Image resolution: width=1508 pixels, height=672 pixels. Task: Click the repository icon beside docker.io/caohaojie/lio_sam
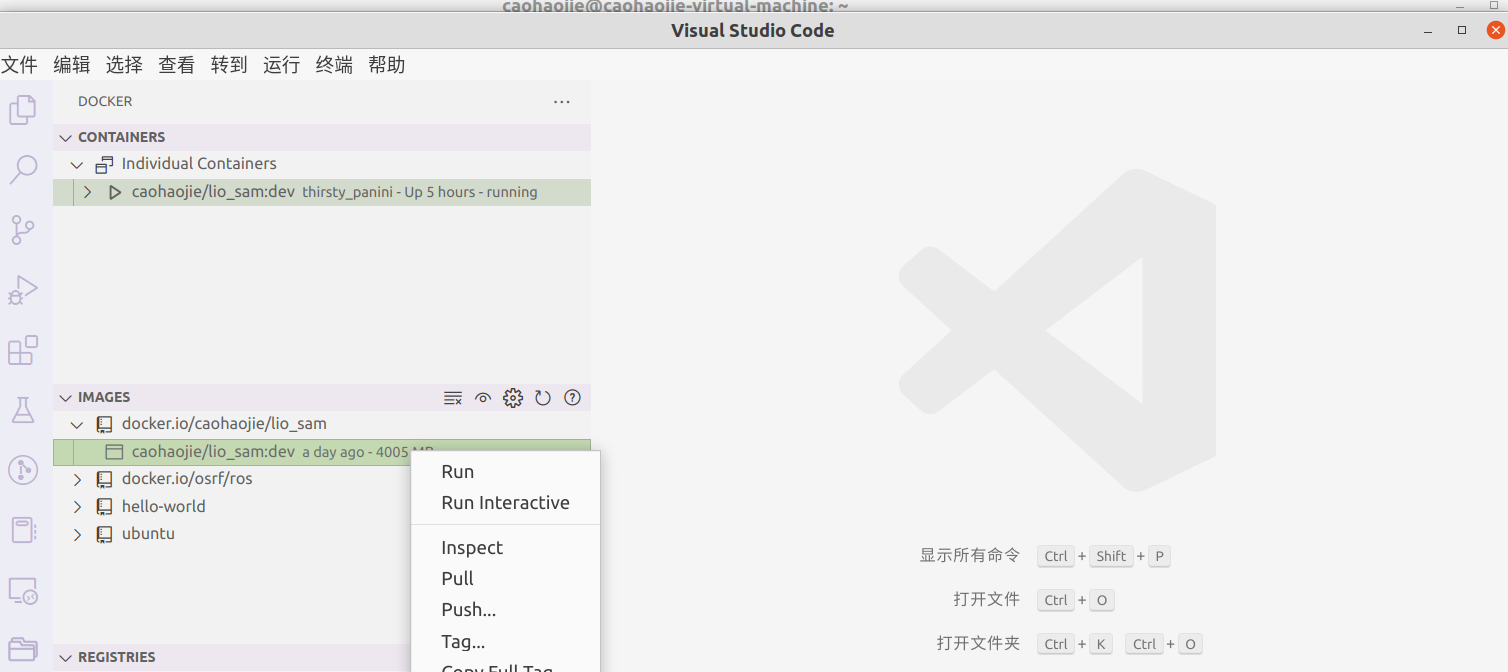104,424
